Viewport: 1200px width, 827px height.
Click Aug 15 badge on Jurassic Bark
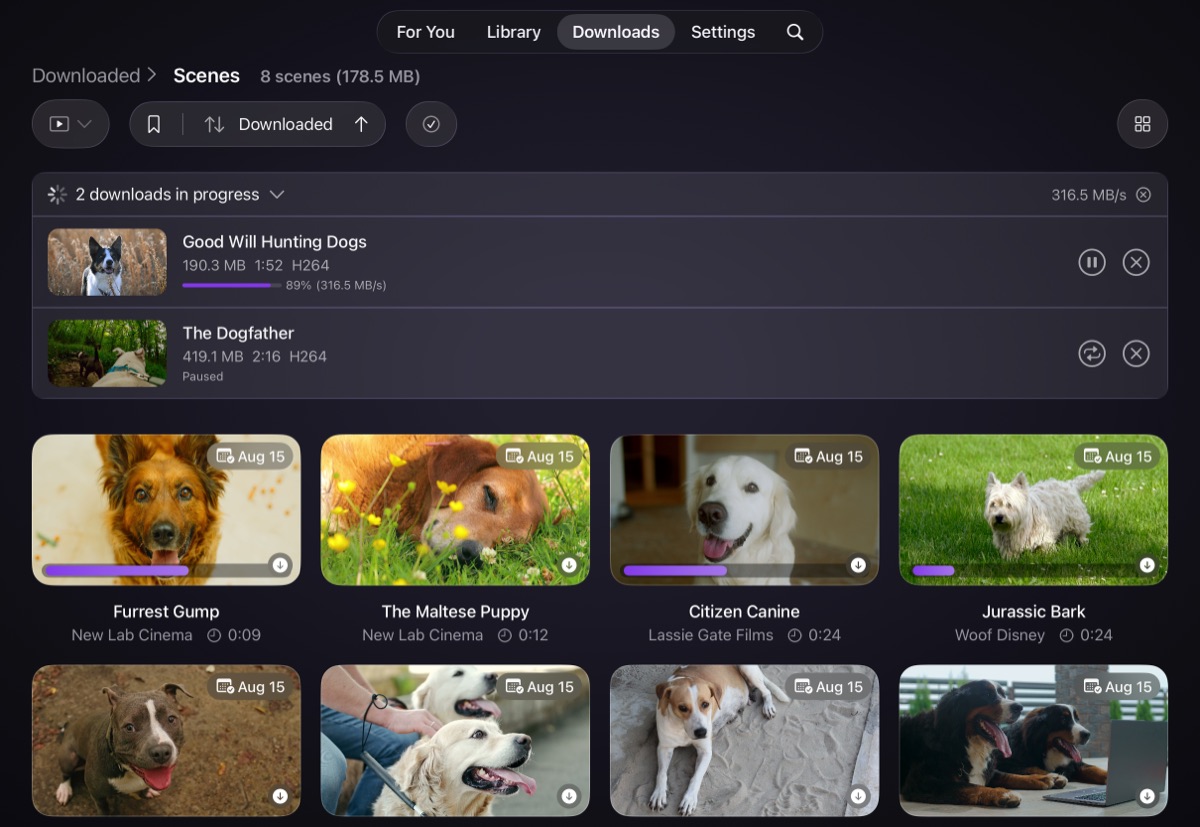click(x=1117, y=456)
